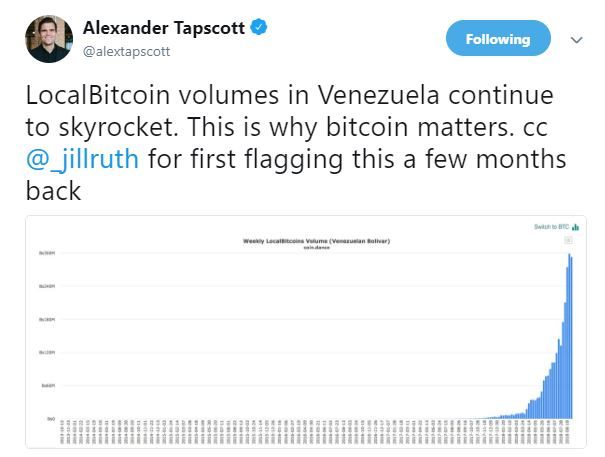Click Alexander Tapscott's profile avatar
The image size is (605, 457).
pos(48,39)
